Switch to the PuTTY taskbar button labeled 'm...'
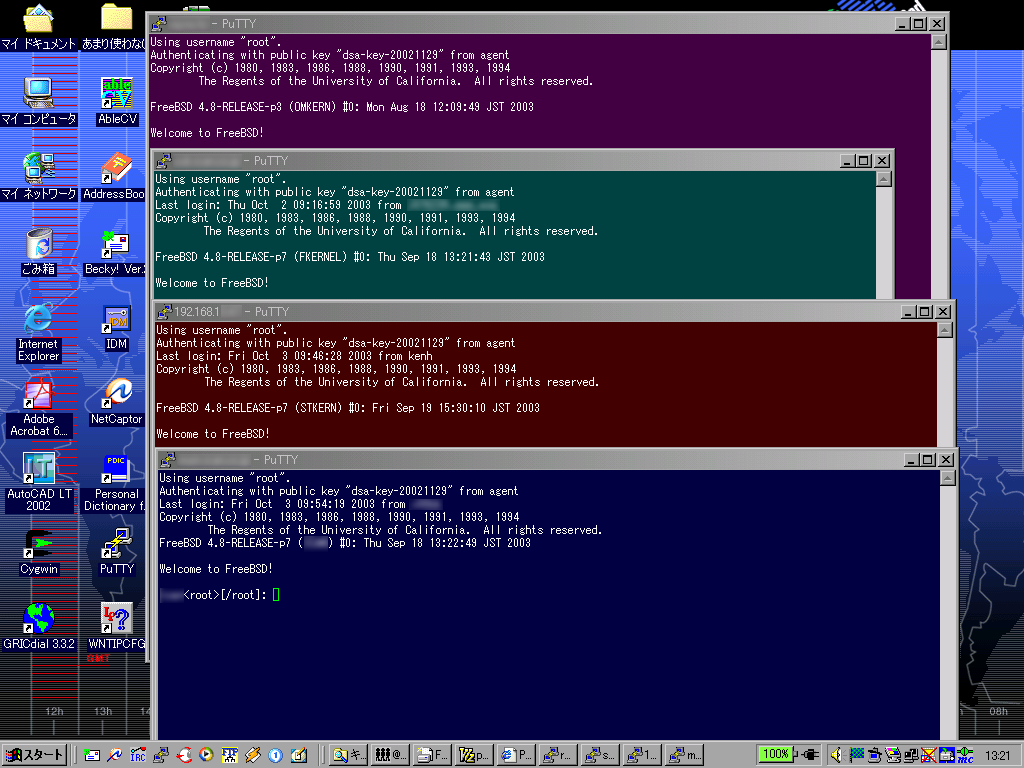 click(x=685, y=755)
